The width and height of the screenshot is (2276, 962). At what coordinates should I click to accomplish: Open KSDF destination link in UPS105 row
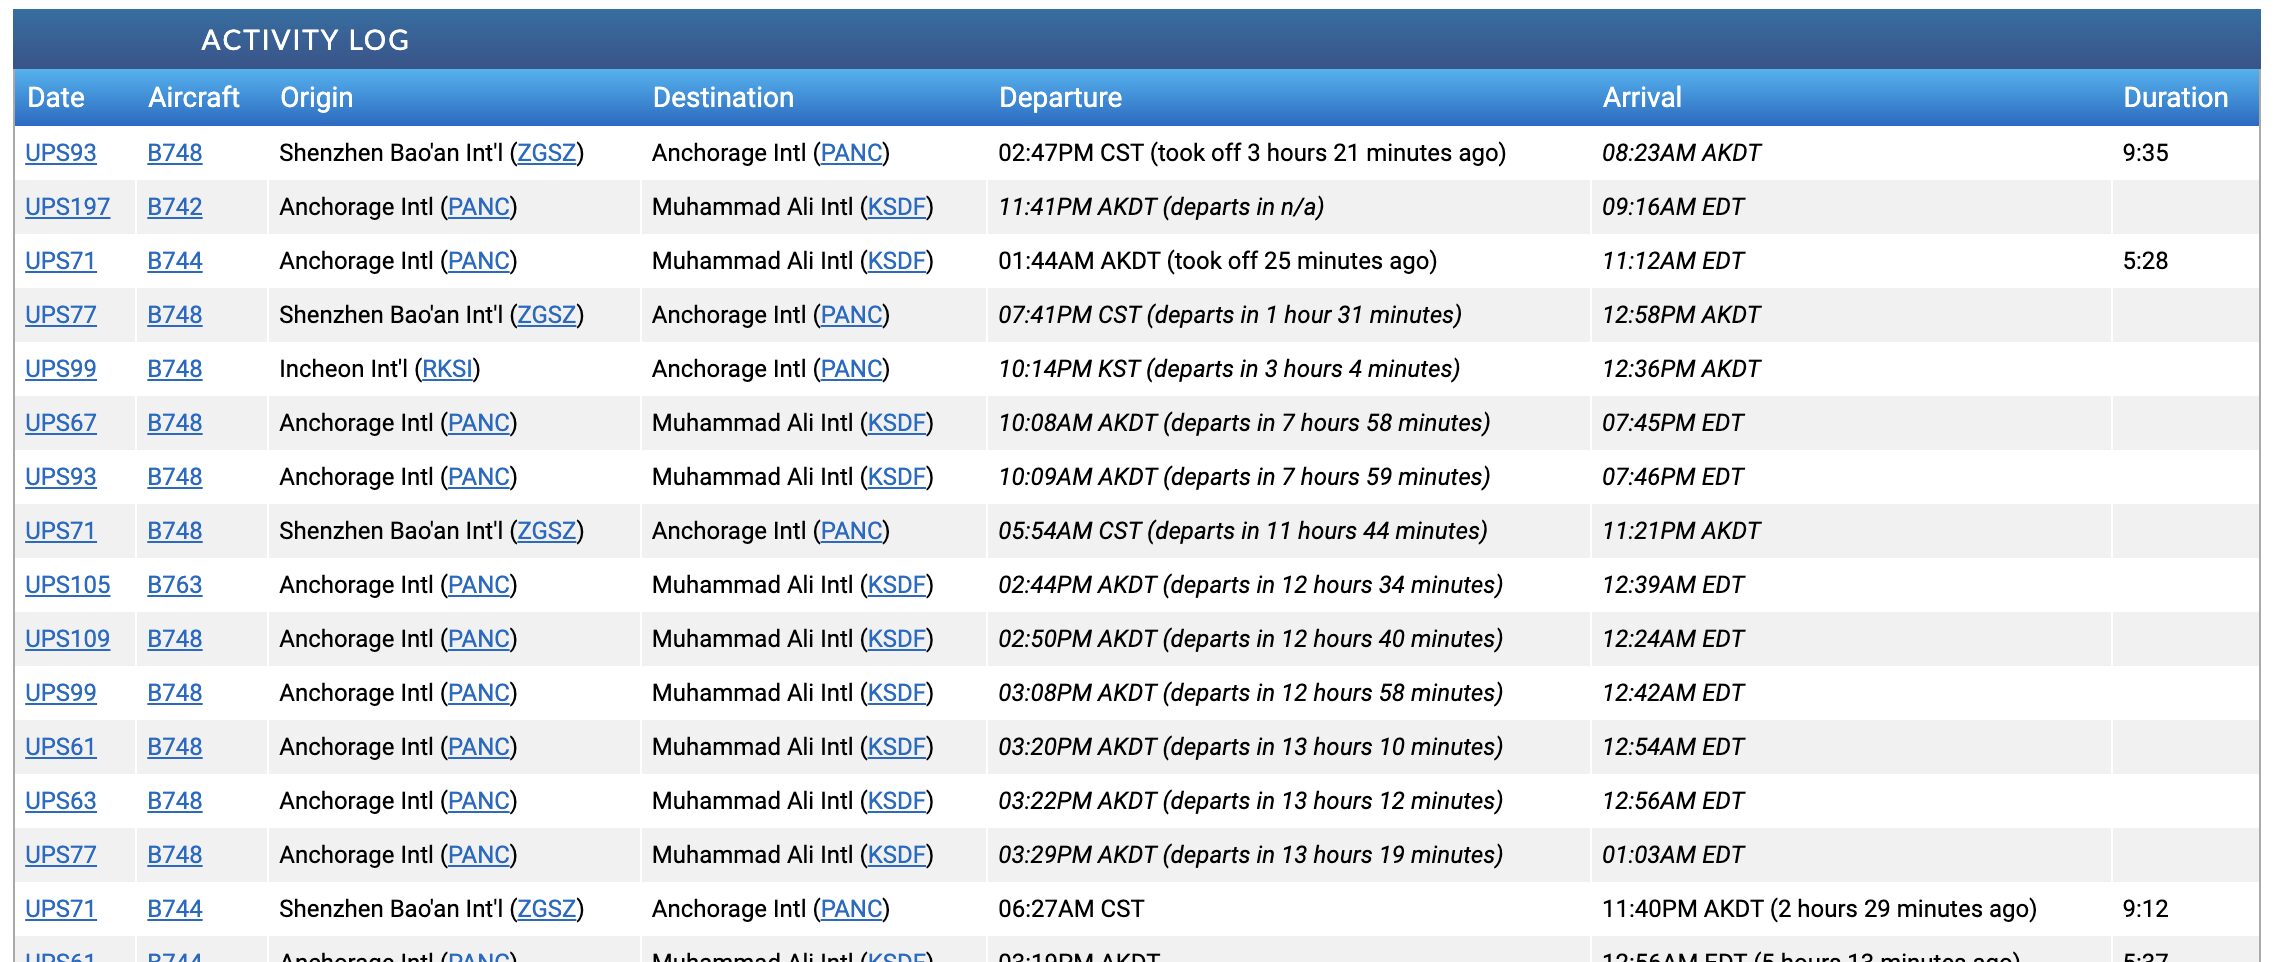coord(897,585)
